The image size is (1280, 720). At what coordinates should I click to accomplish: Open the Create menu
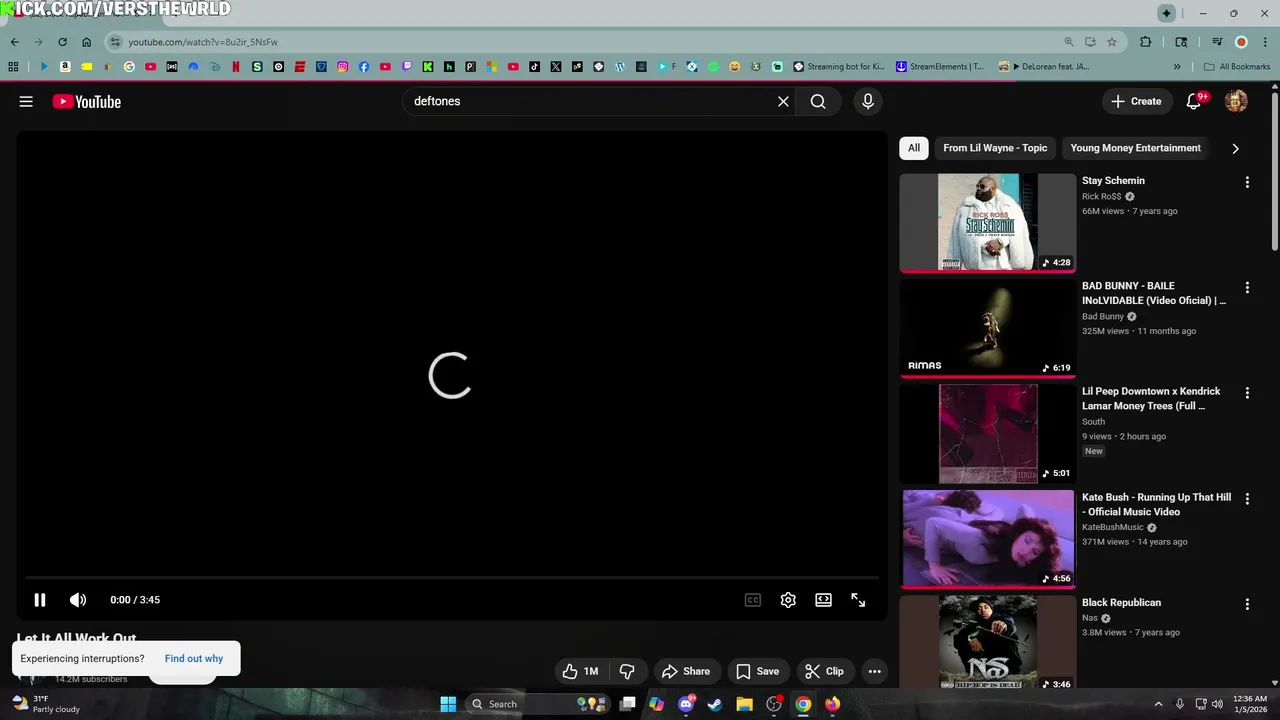tap(1136, 101)
